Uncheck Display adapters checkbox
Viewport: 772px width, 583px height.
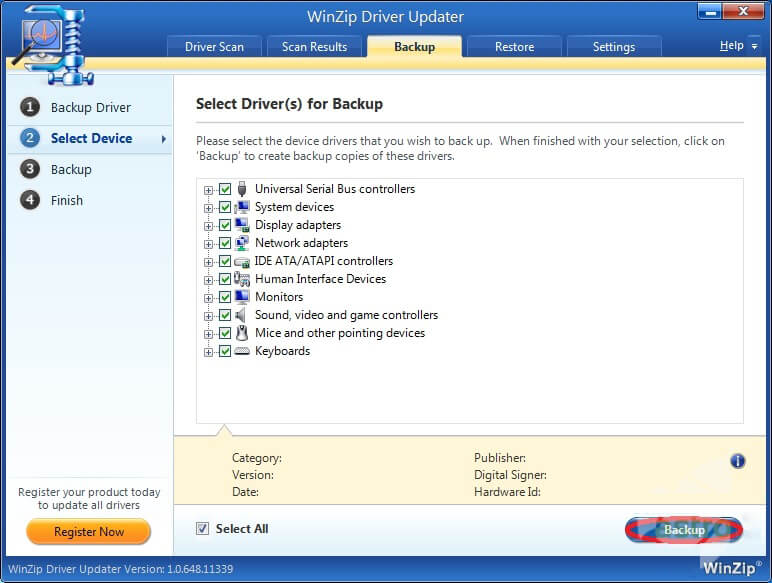[x=225, y=225]
